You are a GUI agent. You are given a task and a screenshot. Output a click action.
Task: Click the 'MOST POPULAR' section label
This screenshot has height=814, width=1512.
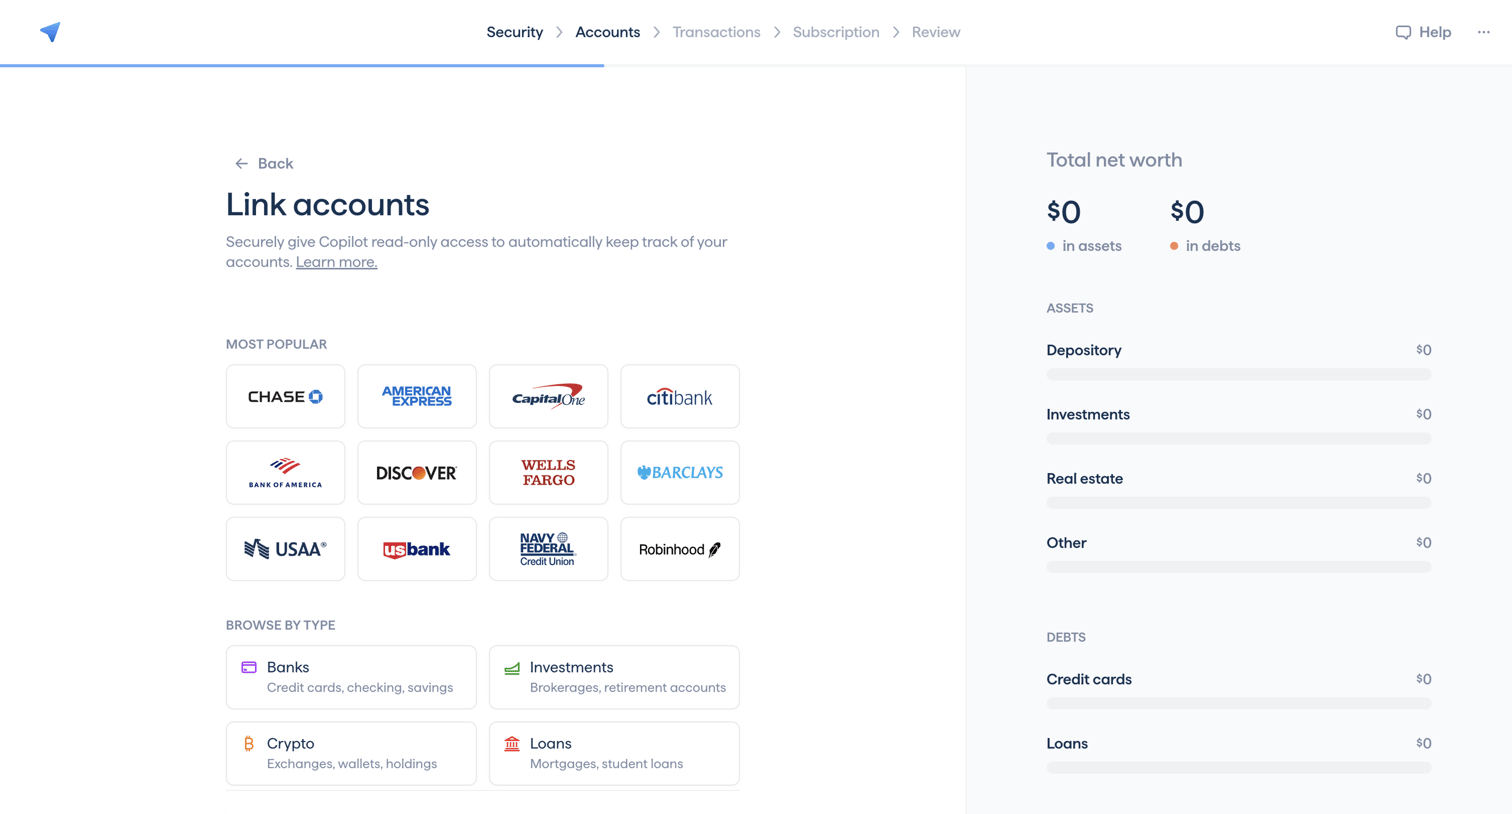(x=276, y=344)
